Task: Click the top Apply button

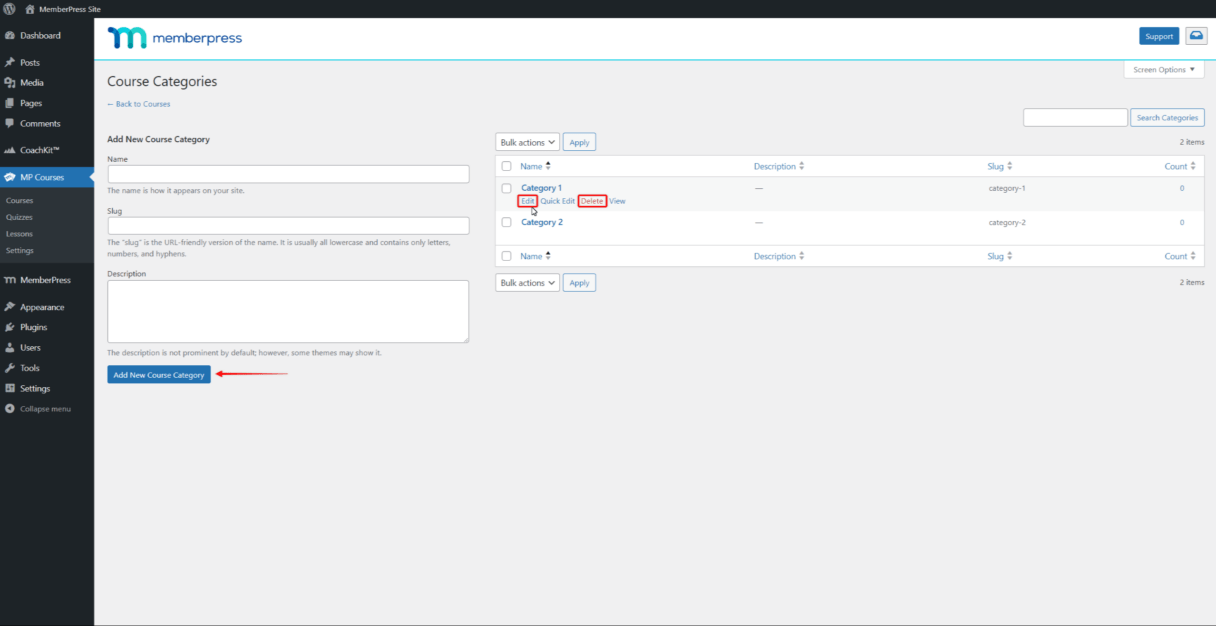Action: pyautogui.click(x=580, y=142)
